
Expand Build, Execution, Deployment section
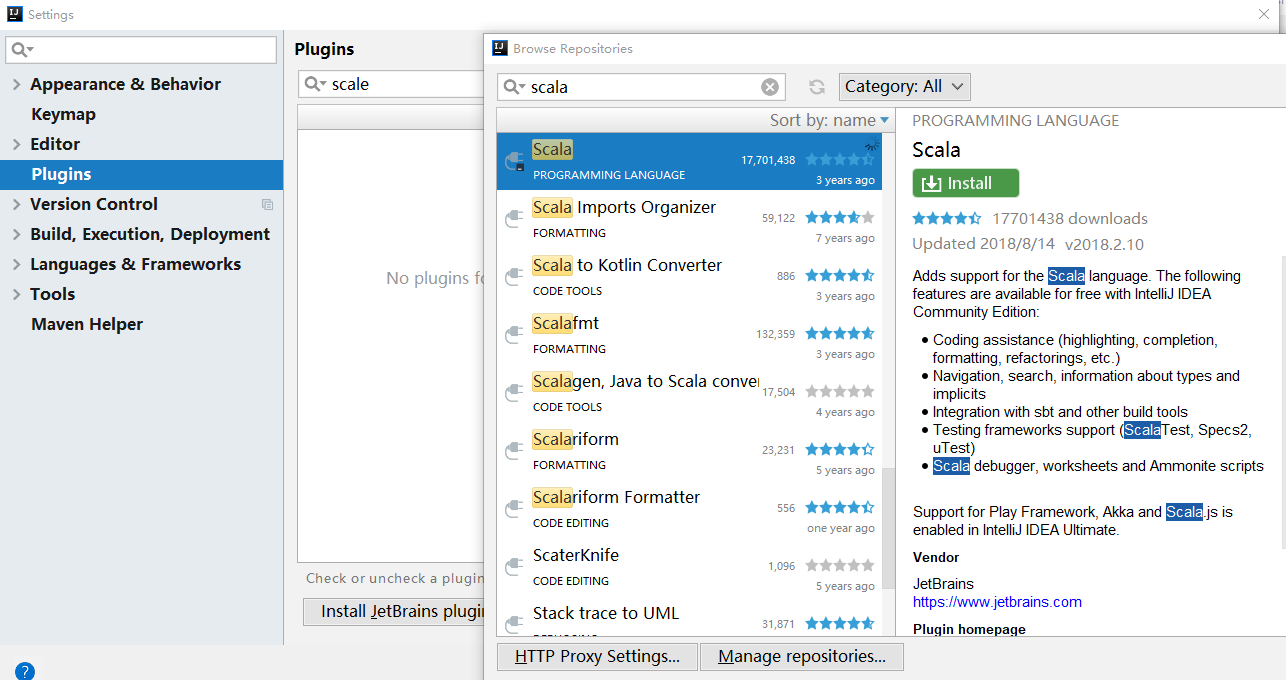tap(16, 234)
